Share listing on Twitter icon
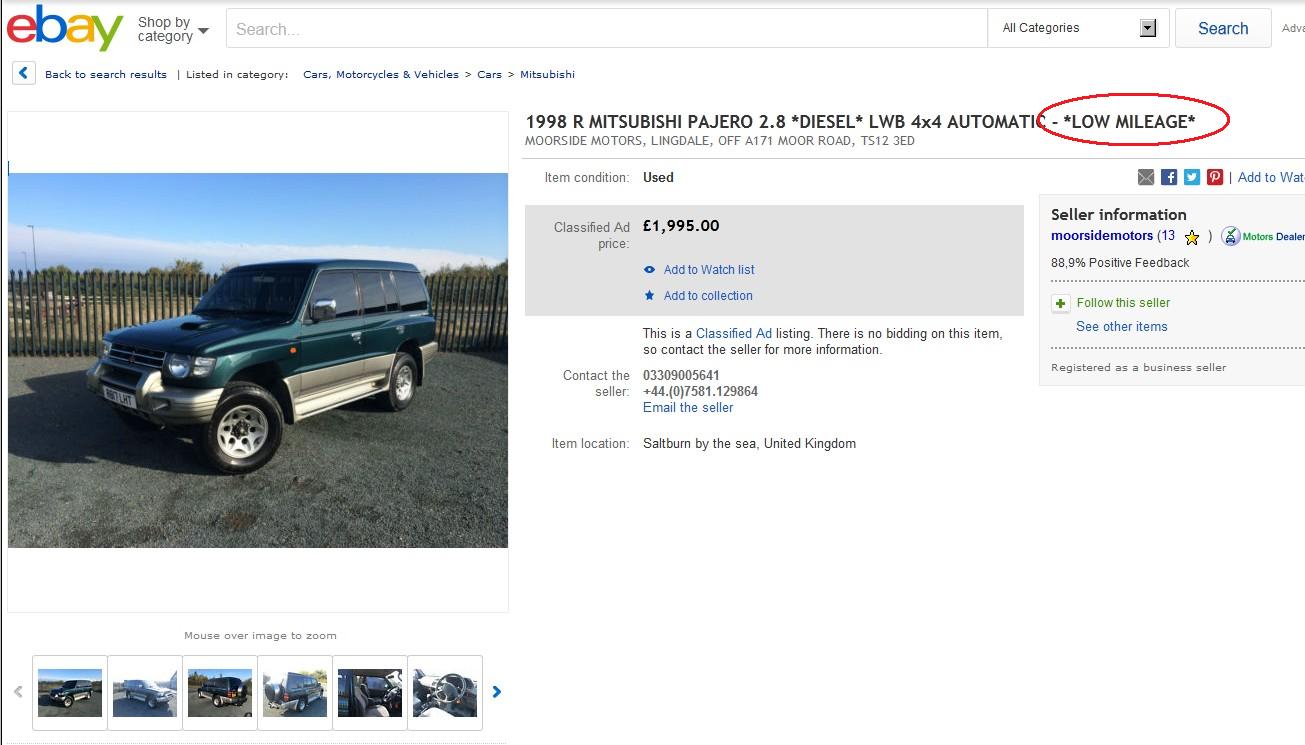 tap(1192, 177)
